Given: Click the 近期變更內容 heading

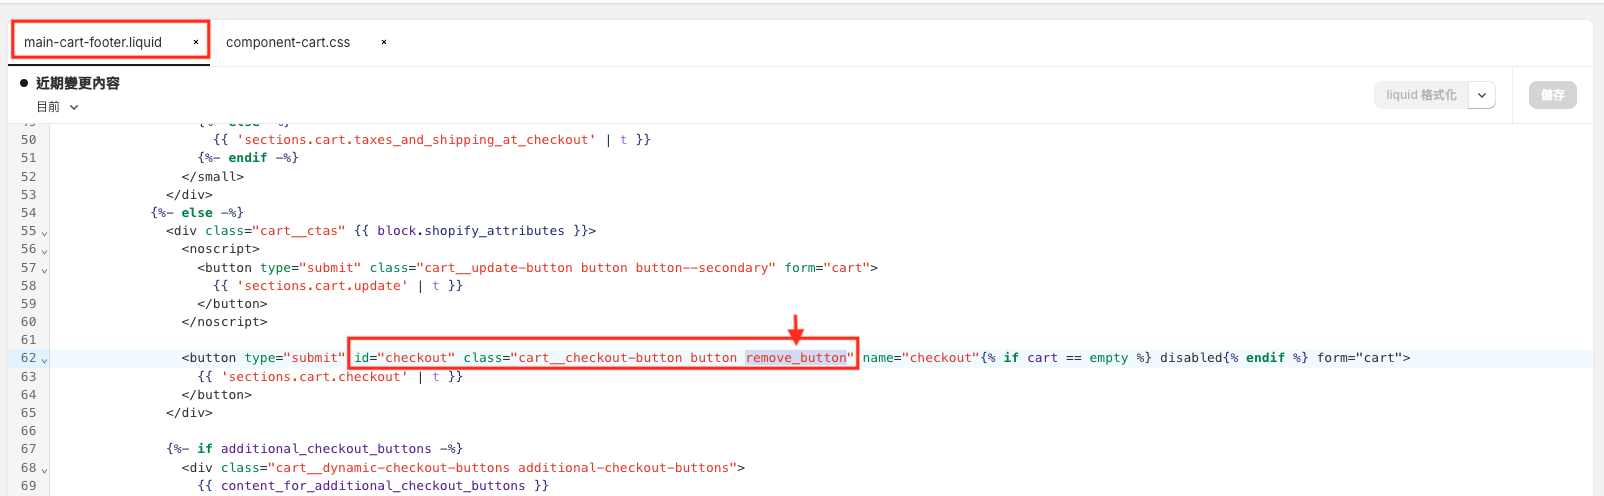Looking at the screenshot, I should click(78, 83).
